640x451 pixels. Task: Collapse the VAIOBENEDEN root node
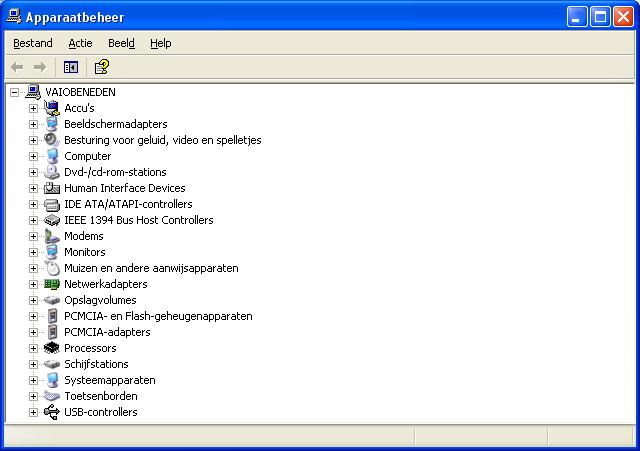coord(14,92)
